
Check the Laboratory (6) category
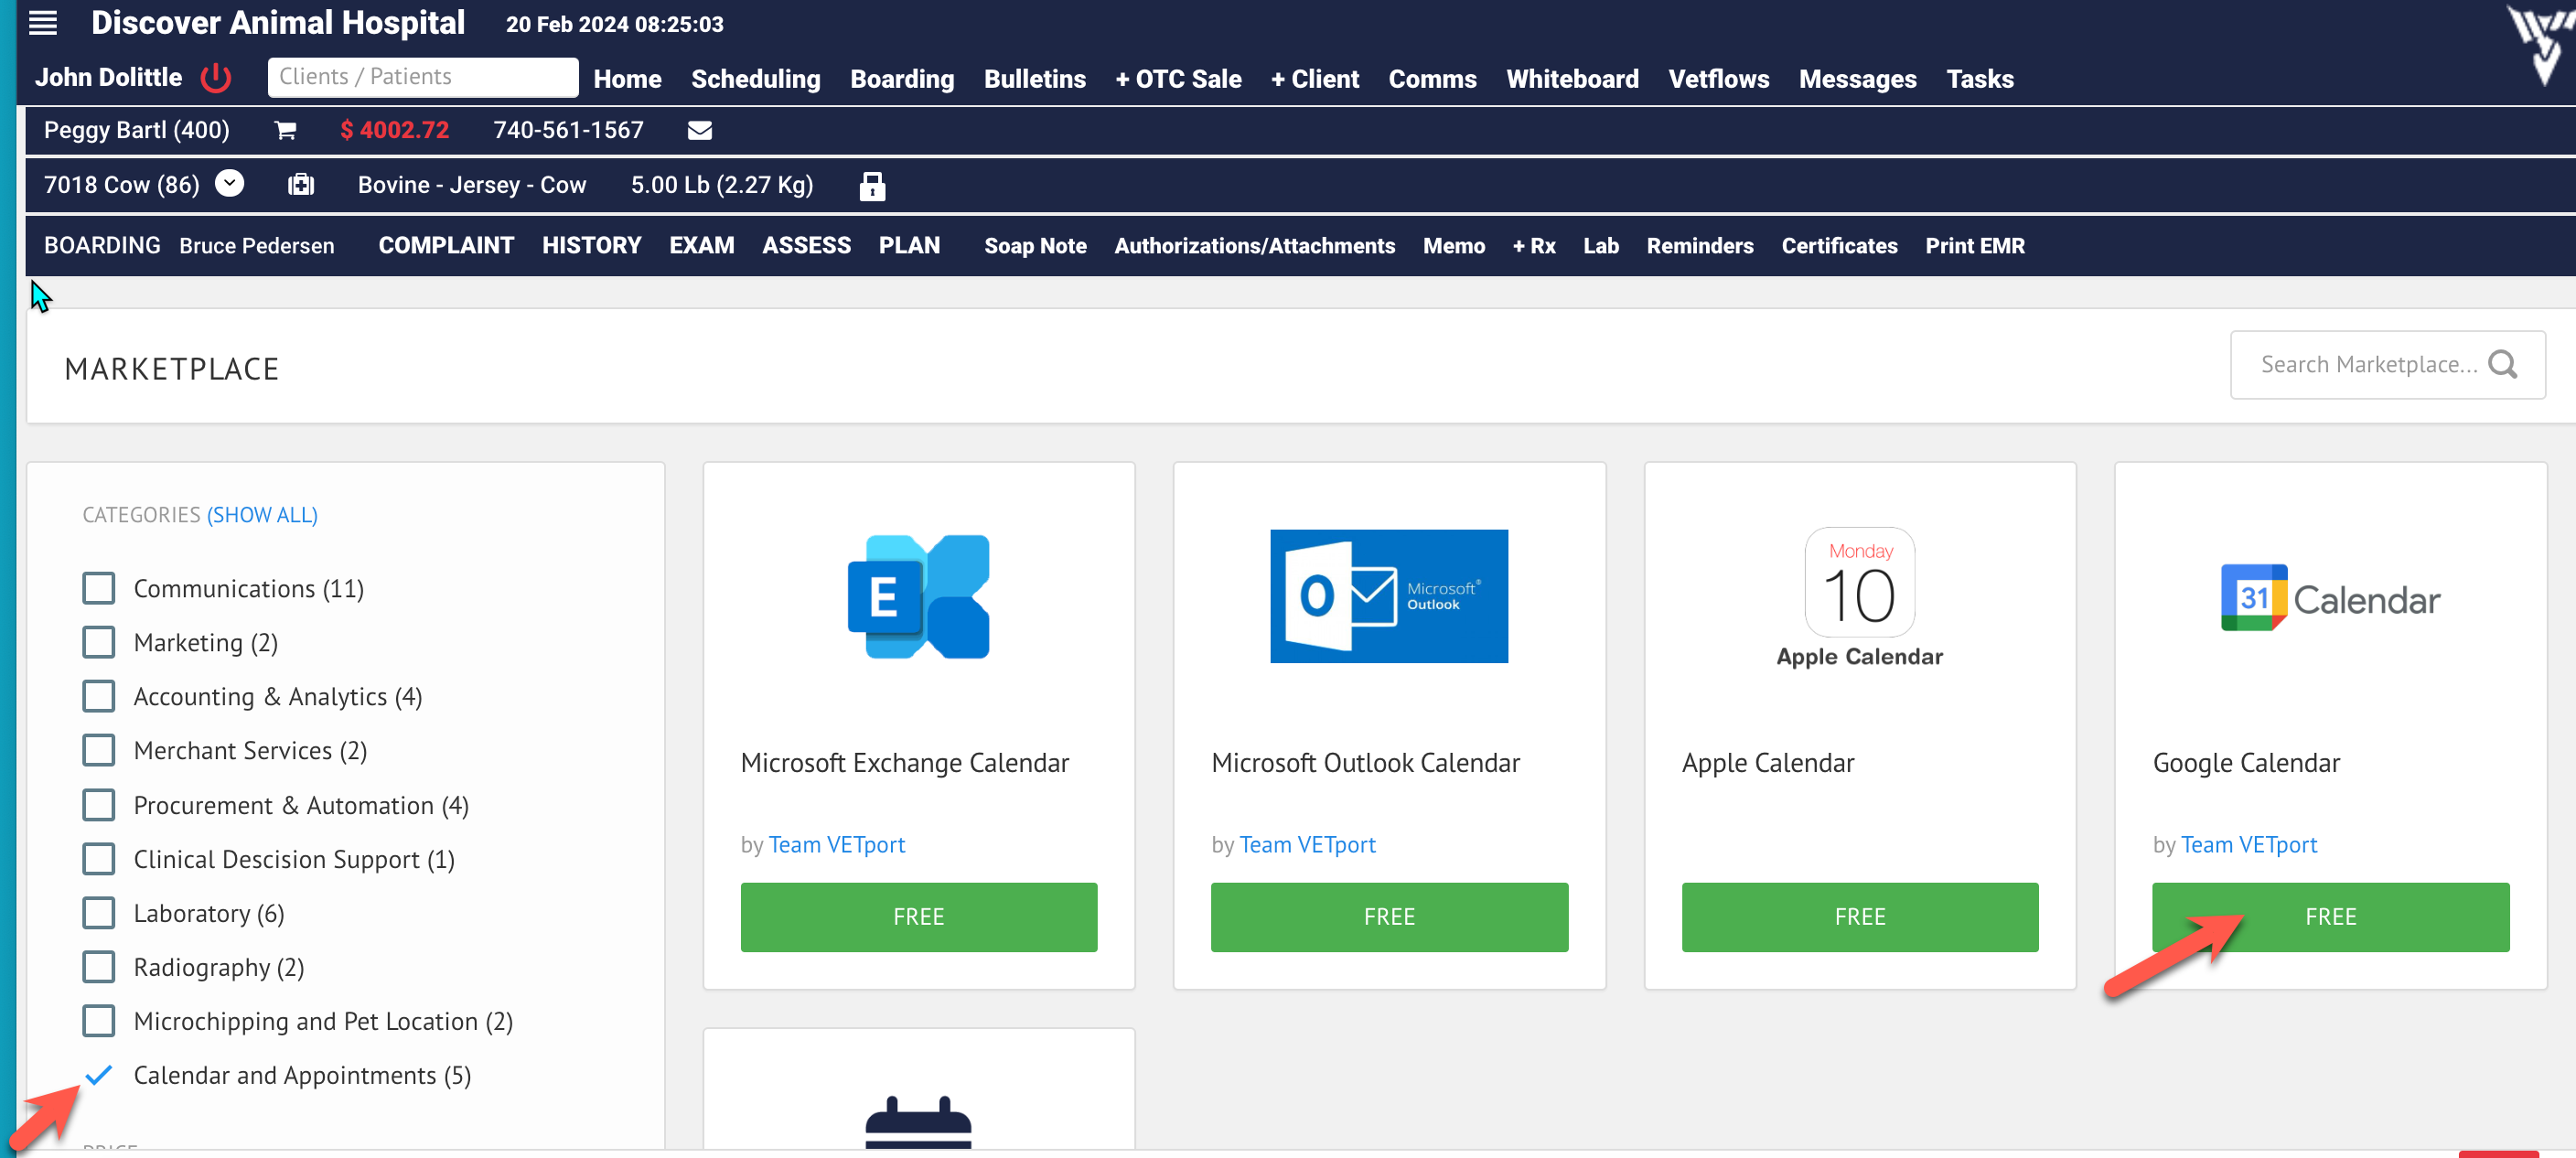pyautogui.click(x=98, y=913)
